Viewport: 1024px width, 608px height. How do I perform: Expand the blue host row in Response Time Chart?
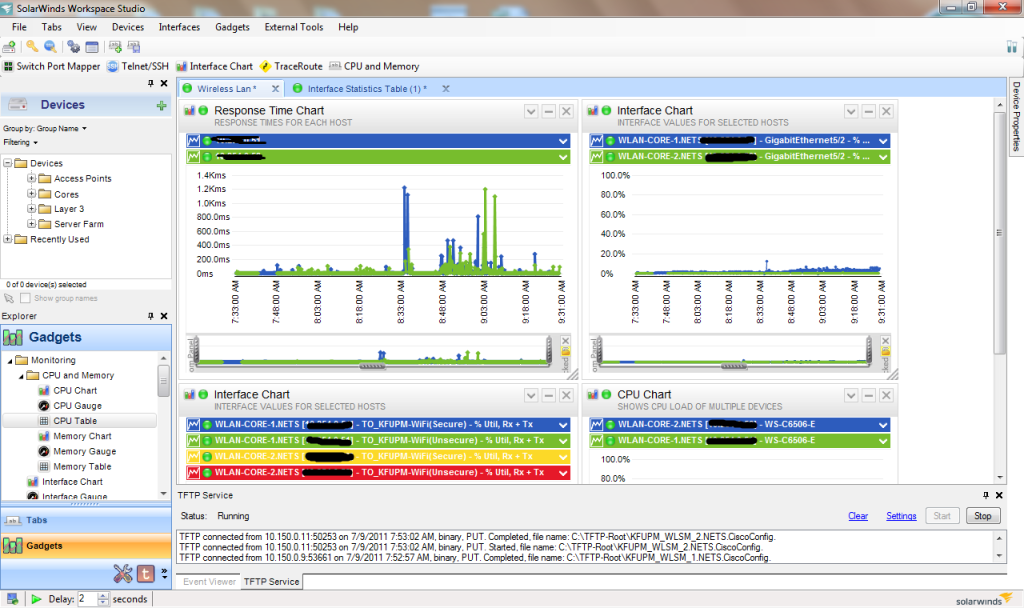[563, 141]
